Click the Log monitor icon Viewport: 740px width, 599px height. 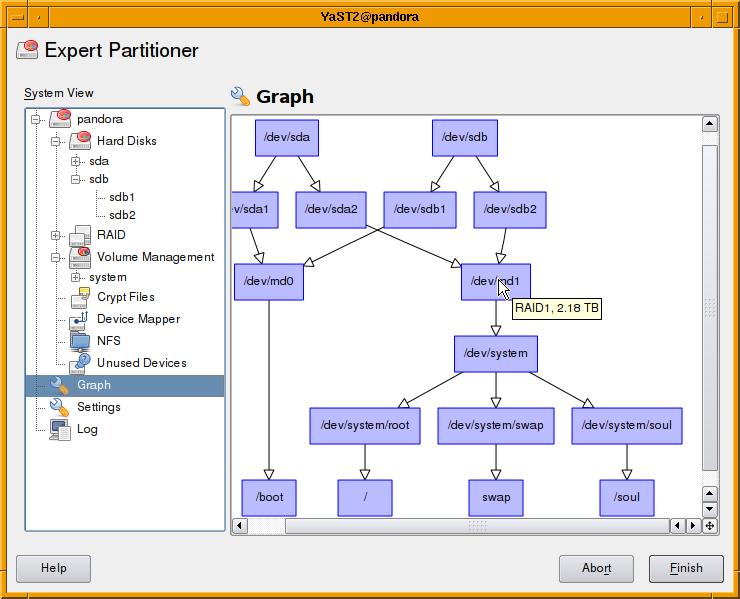(60, 430)
